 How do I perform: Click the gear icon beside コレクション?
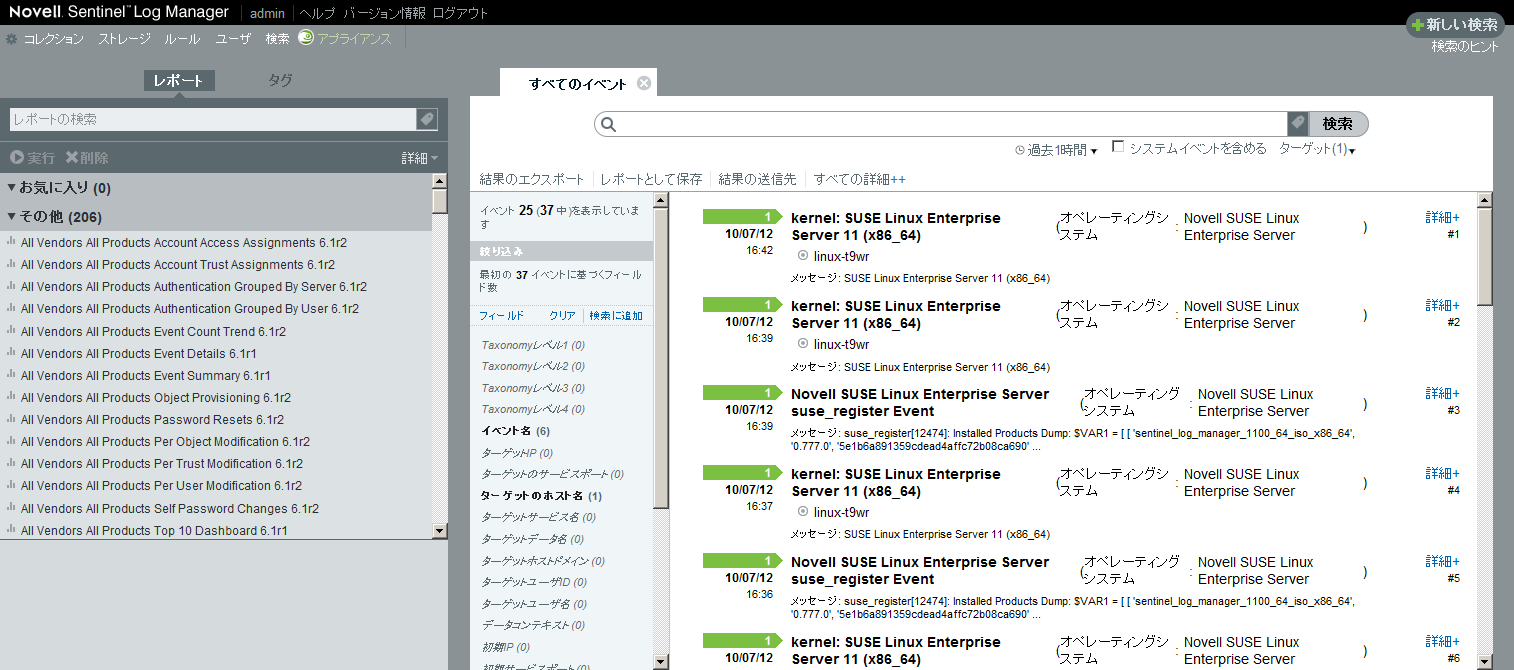click(12, 39)
